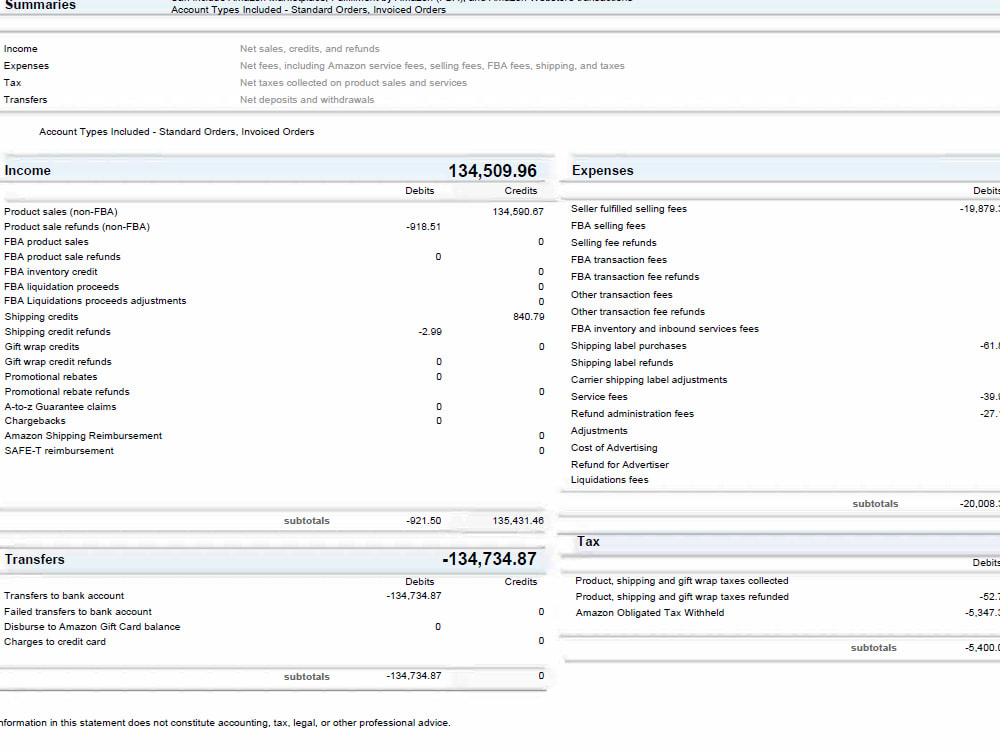Select the Transfers section heading
The height and width of the screenshot is (750, 1000).
pyautogui.click(x=34, y=560)
